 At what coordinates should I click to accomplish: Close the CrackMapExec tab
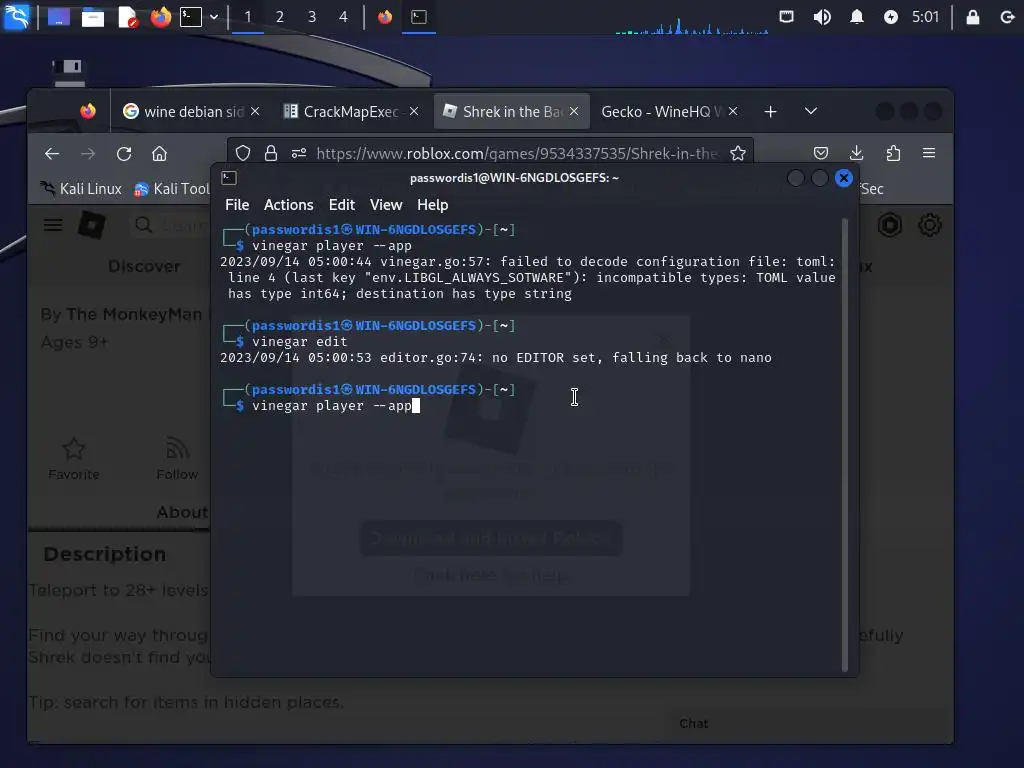coord(414,112)
